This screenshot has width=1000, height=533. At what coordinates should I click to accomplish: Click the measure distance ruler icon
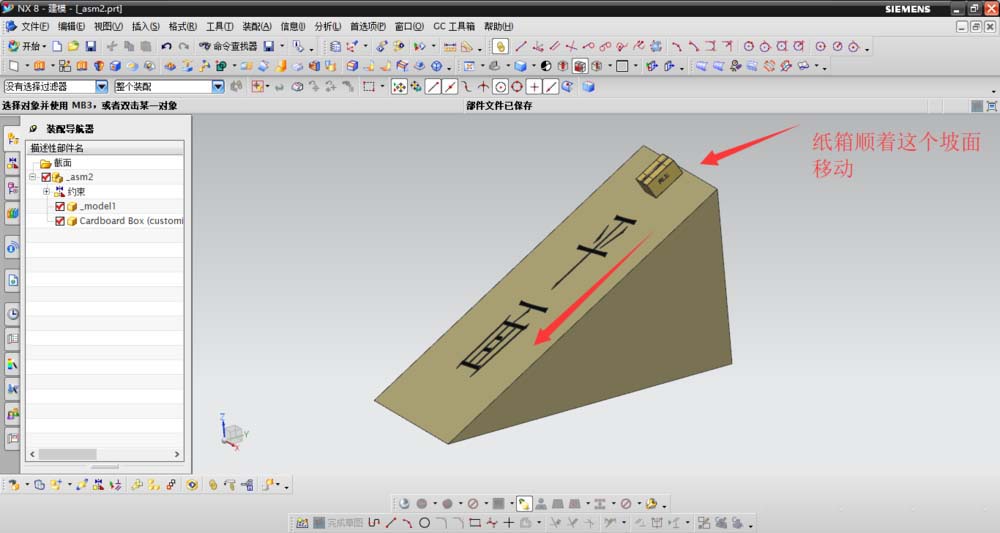tap(450, 47)
